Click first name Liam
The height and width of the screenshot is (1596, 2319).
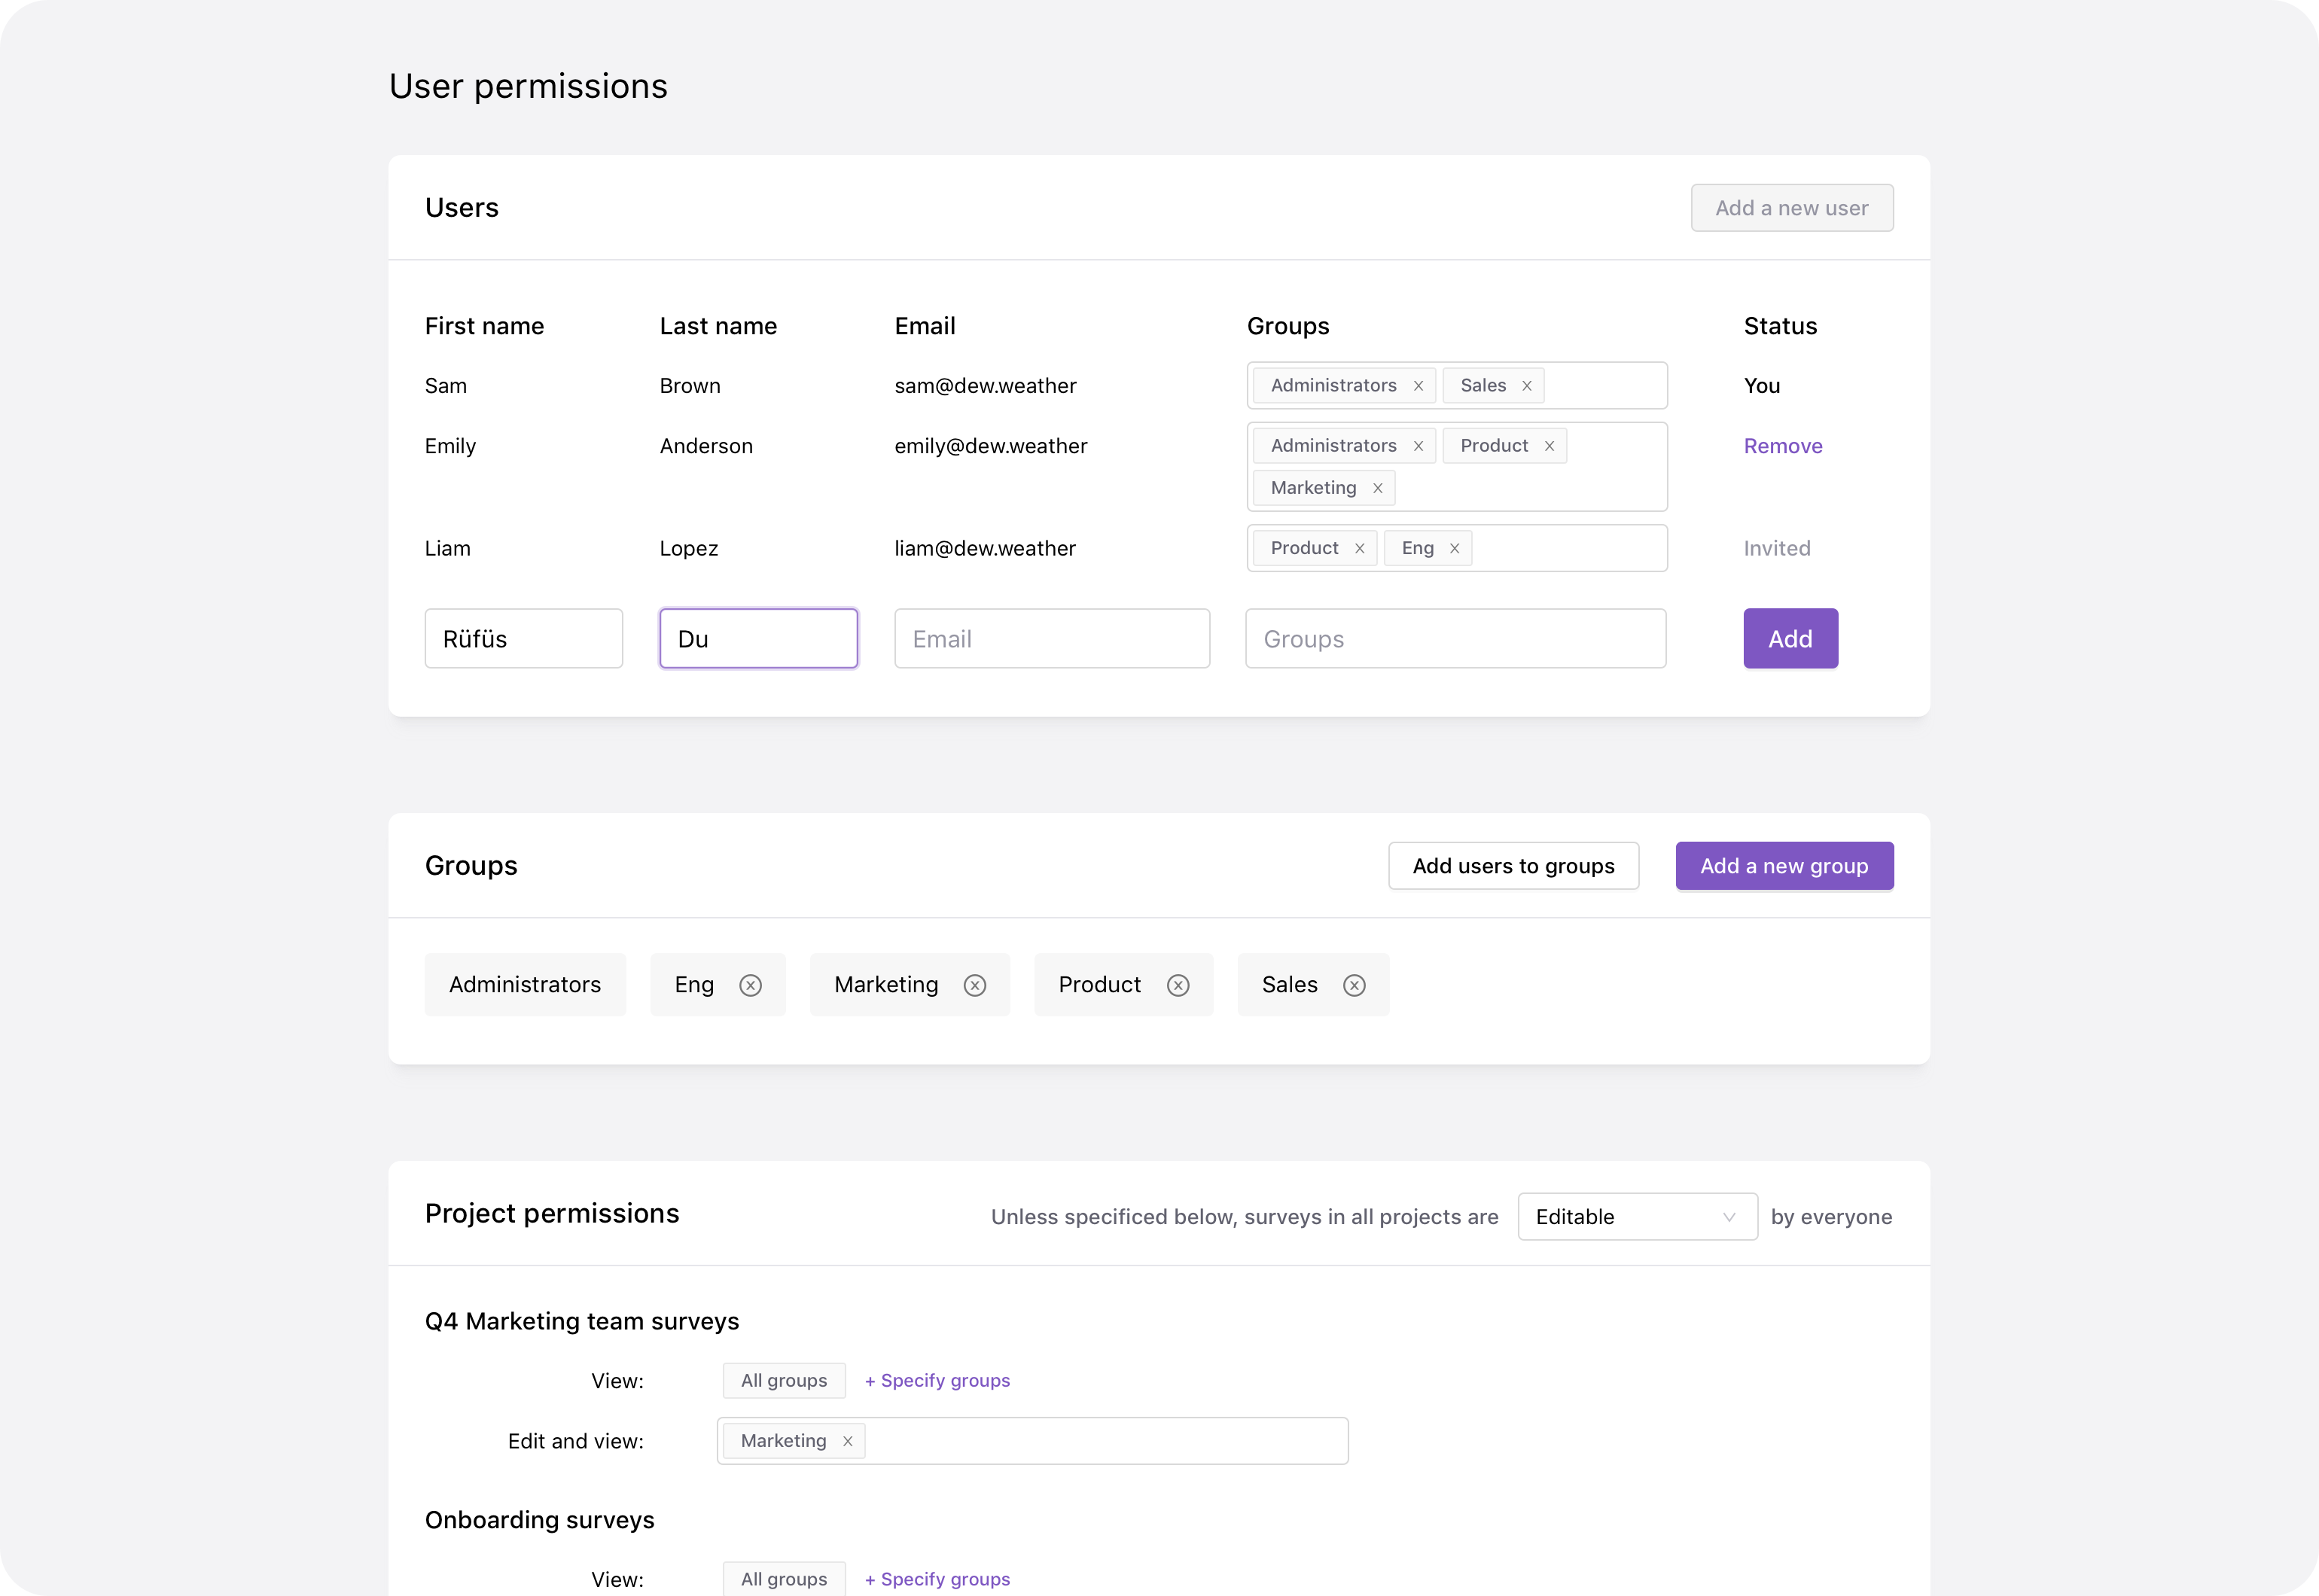pos(447,548)
